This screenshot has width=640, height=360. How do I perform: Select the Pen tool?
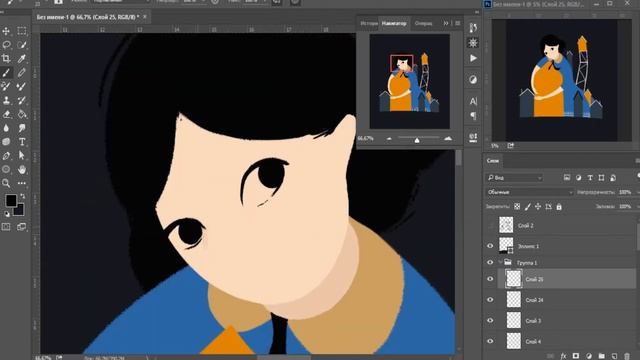(x=6, y=156)
